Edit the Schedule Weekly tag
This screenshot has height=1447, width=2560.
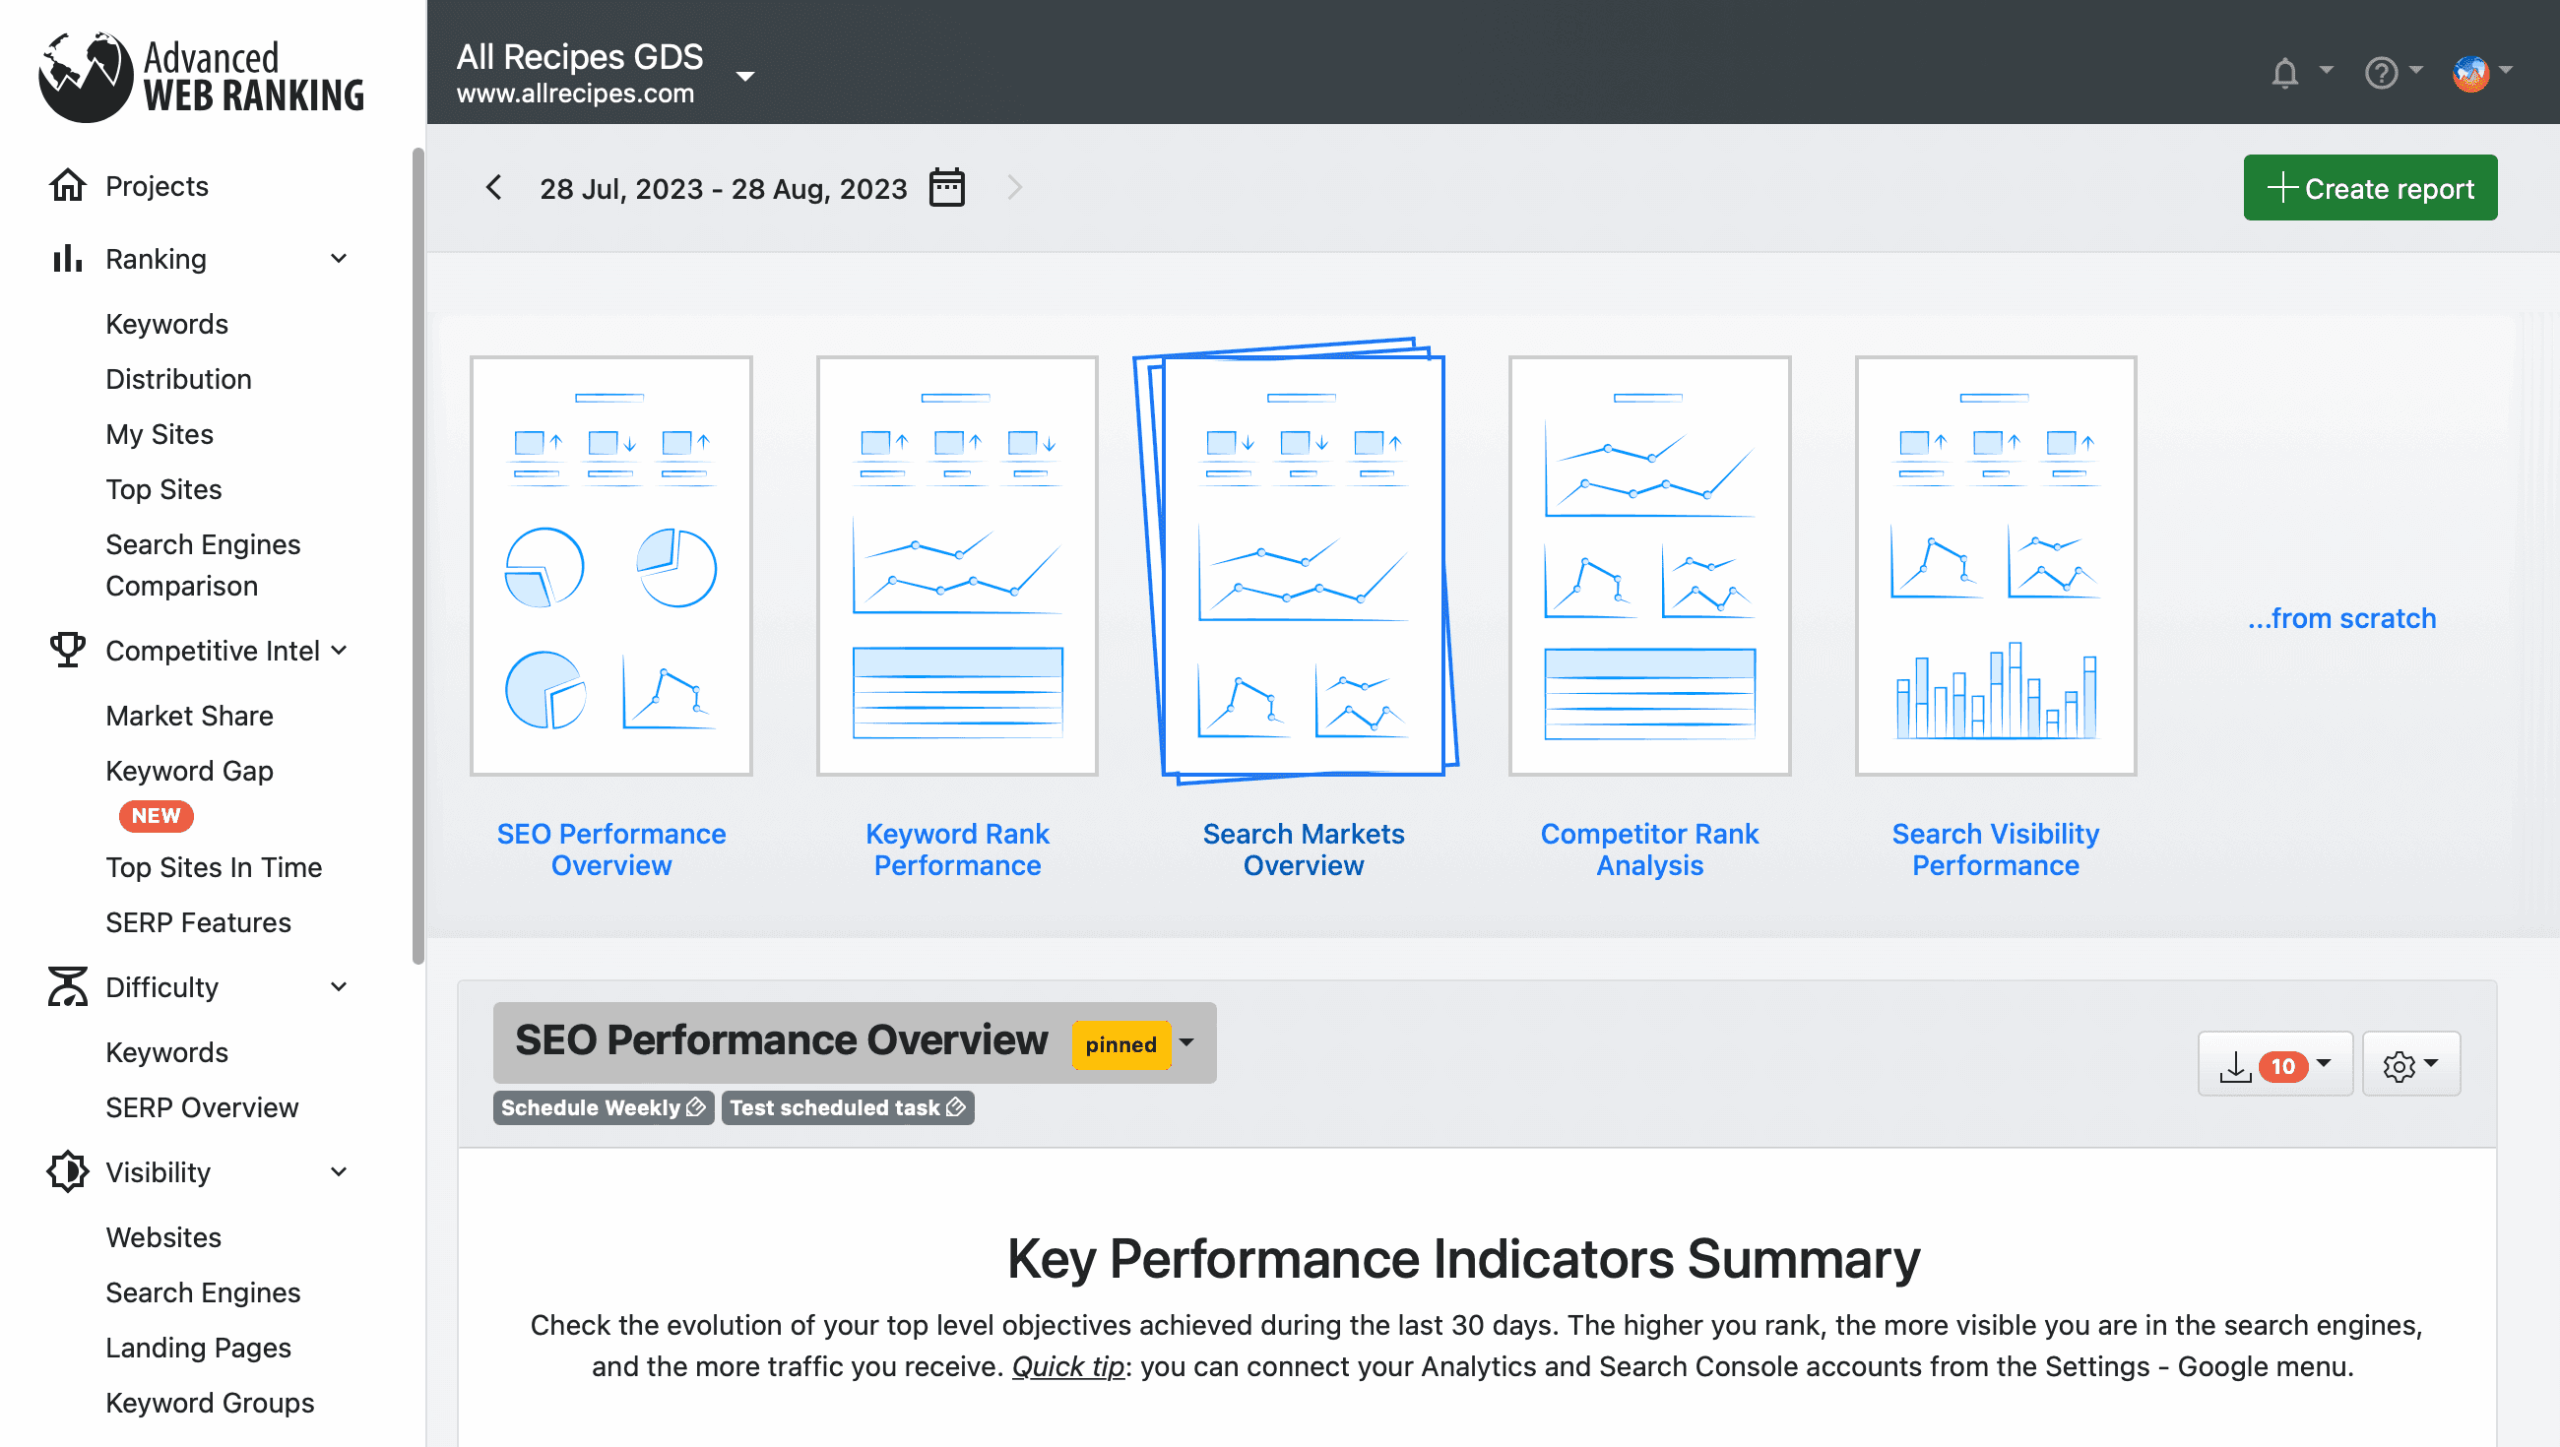tap(697, 1108)
